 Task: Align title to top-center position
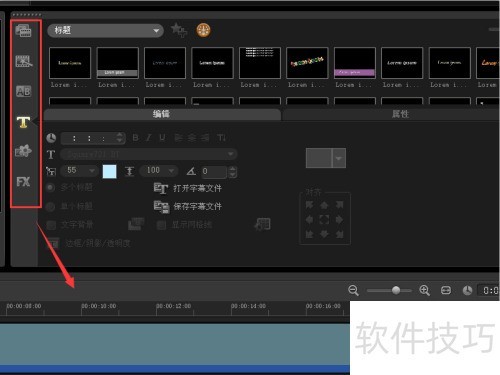pos(324,205)
